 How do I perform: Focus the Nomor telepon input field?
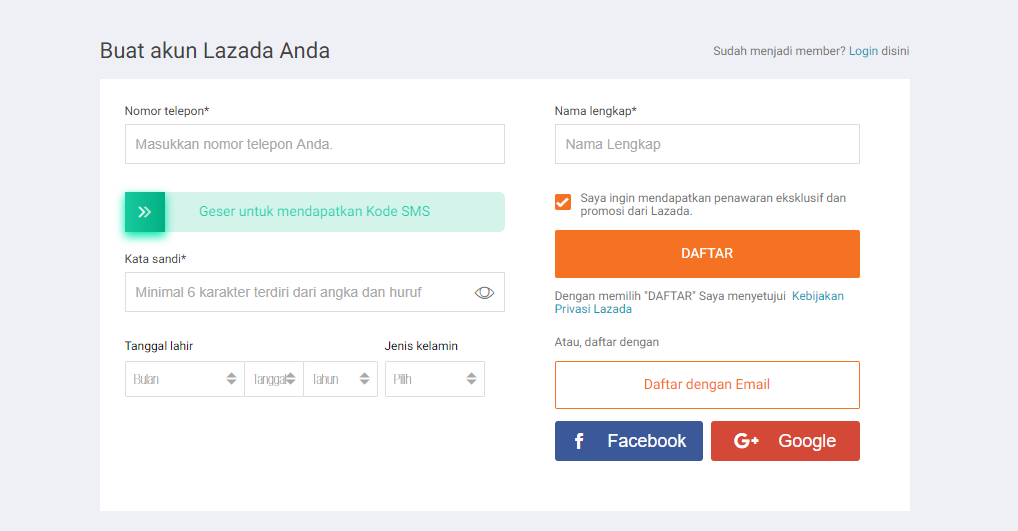315,144
